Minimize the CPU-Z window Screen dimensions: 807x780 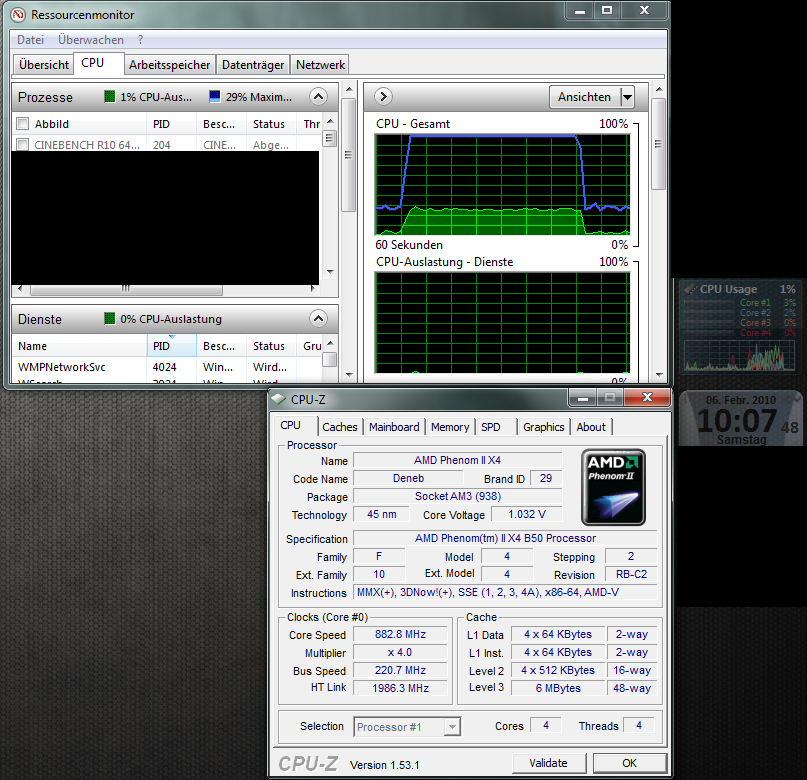coord(583,398)
